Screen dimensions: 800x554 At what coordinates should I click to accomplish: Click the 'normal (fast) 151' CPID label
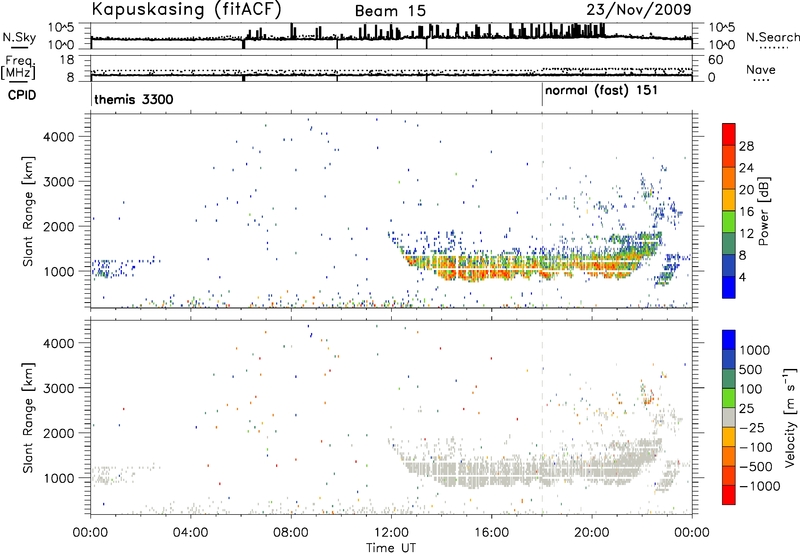point(601,91)
